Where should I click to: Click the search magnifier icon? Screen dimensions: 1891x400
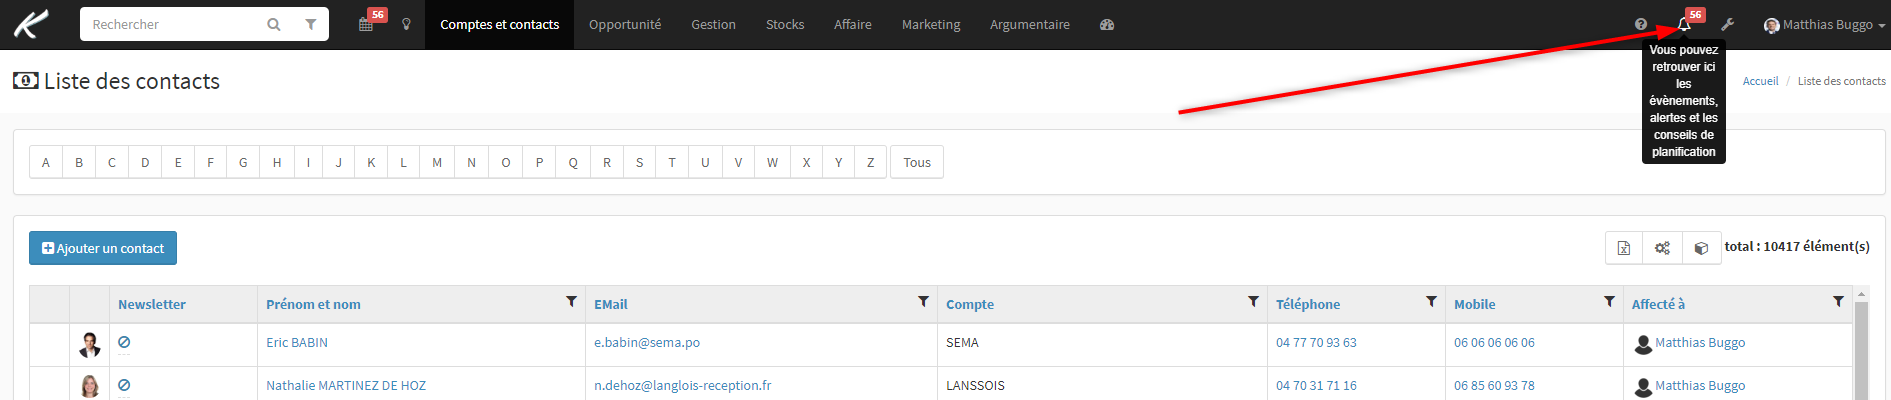[x=274, y=24]
